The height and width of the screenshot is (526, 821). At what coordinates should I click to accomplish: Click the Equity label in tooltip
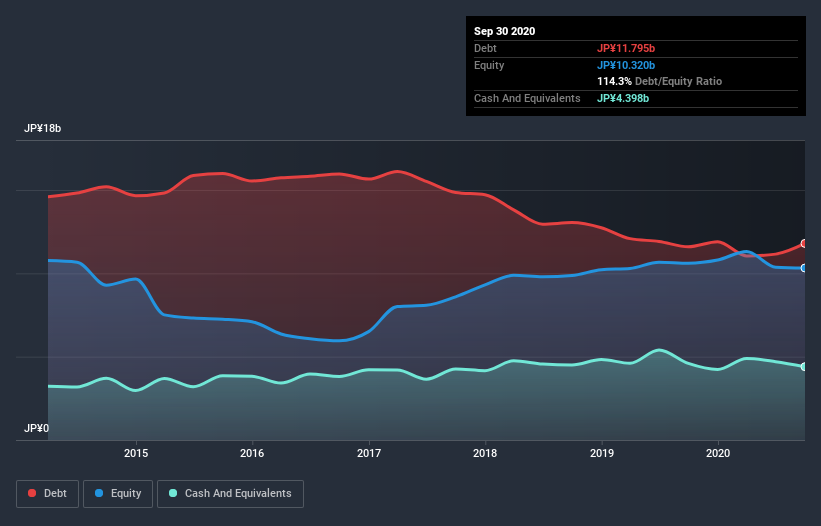pyautogui.click(x=489, y=65)
